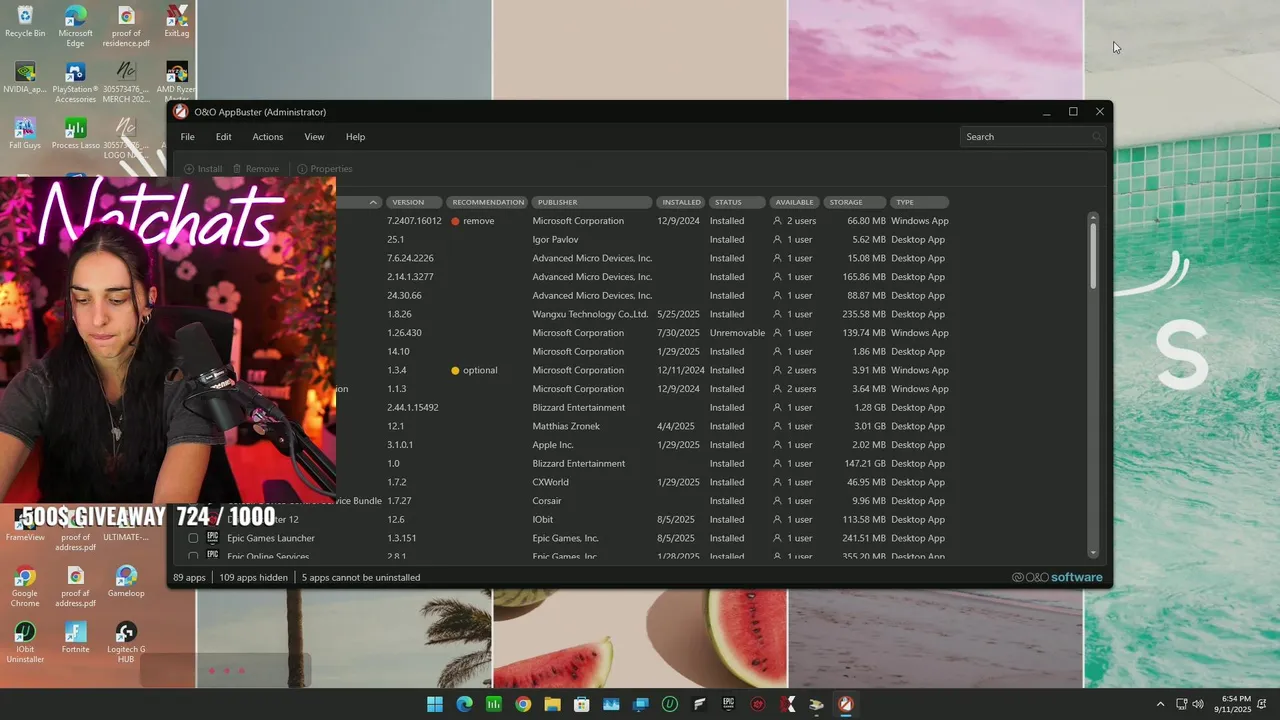Open the Help menu
The height and width of the screenshot is (720, 1280).
coord(355,137)
